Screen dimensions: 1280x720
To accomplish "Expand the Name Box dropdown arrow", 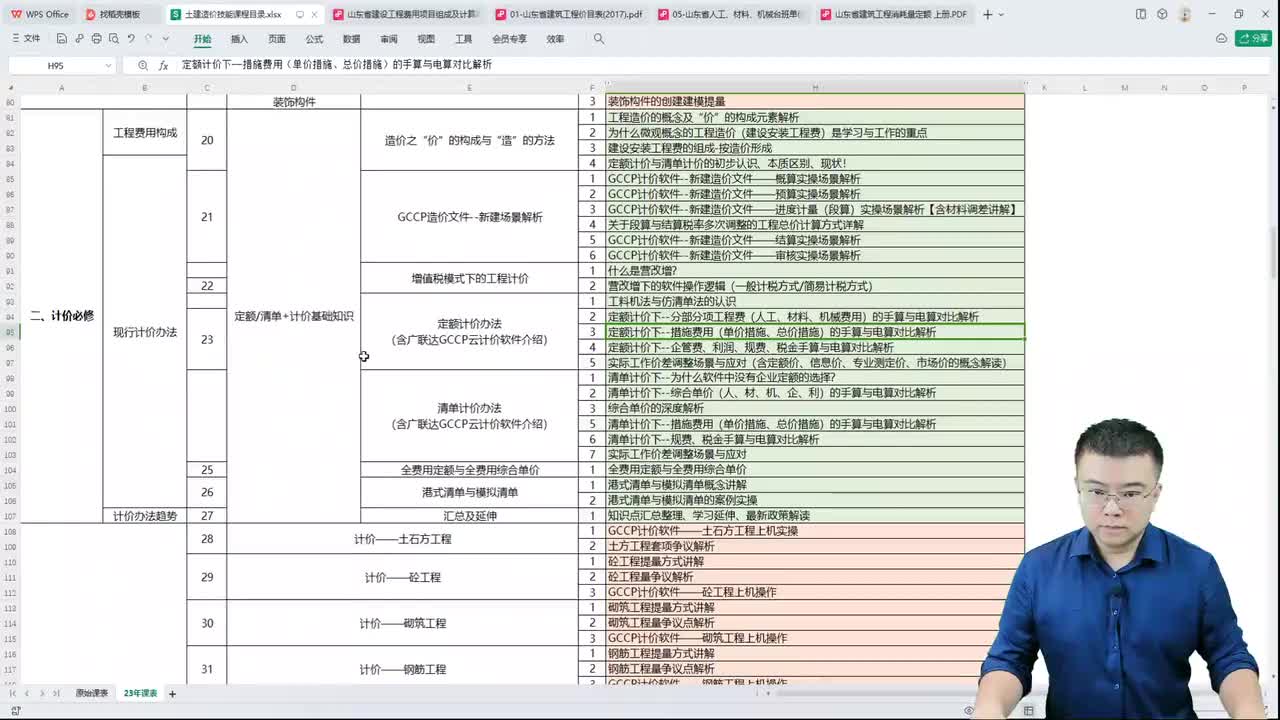I will coord(108,65).
